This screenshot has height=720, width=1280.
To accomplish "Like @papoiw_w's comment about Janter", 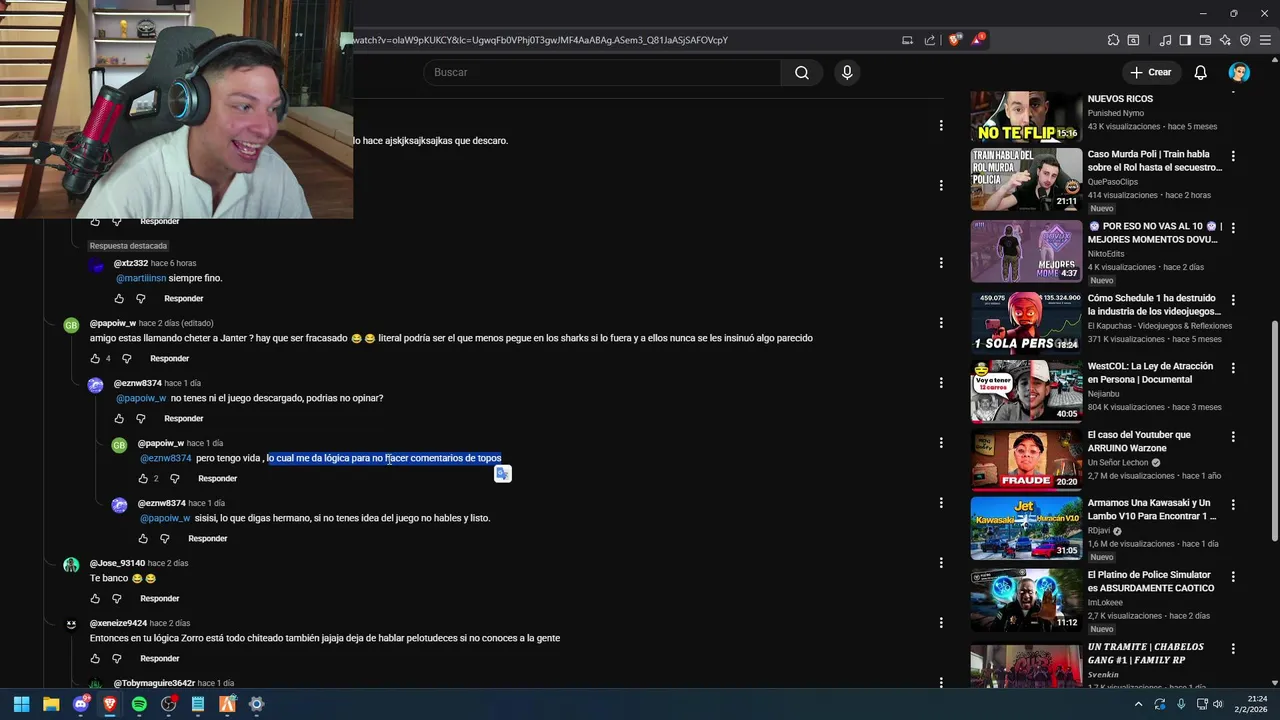I will pos(95,358).
